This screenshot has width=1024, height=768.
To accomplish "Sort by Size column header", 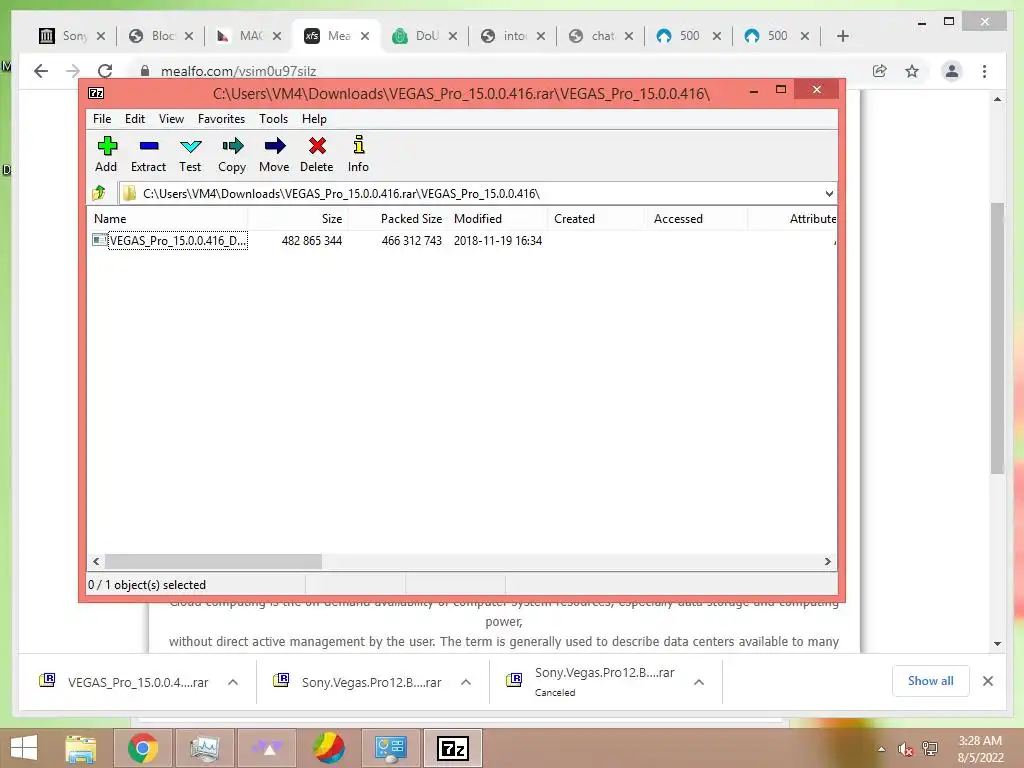I will point(298,219).
